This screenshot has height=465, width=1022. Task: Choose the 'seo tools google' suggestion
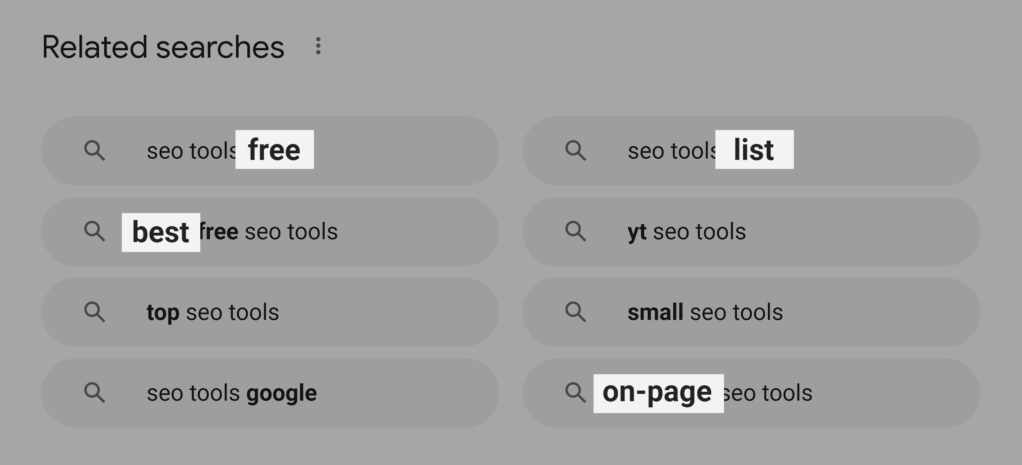270,393
